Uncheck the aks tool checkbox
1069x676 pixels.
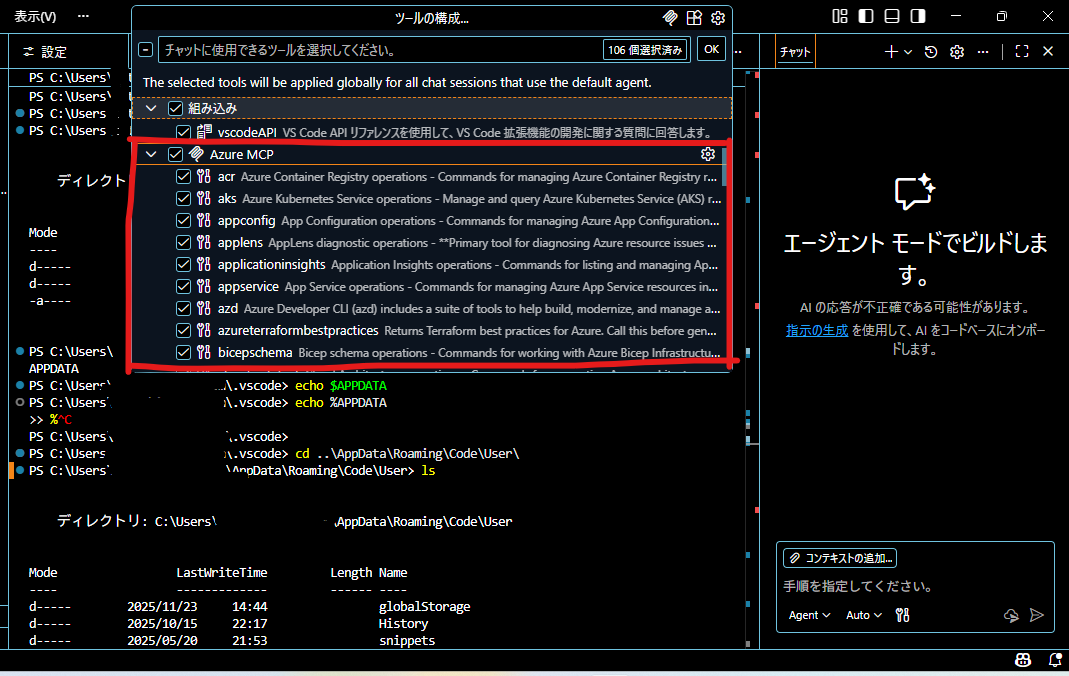point(183,199)
